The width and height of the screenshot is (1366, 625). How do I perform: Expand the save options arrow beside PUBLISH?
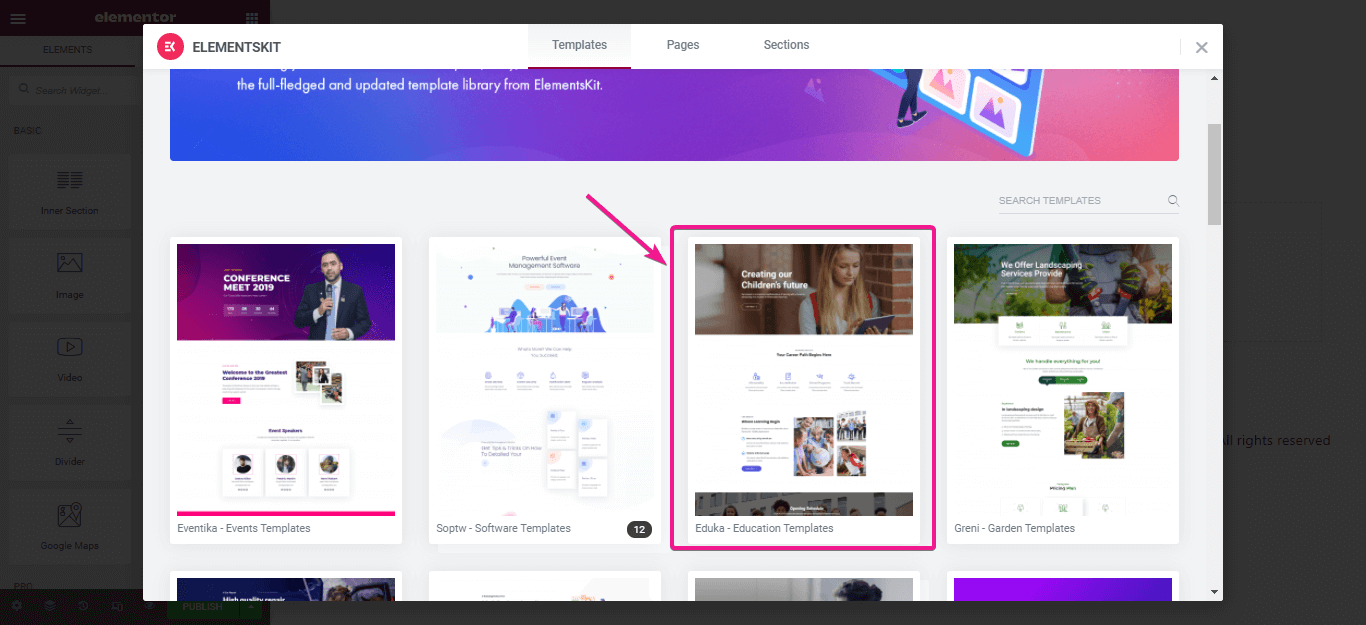pos(251,607)
